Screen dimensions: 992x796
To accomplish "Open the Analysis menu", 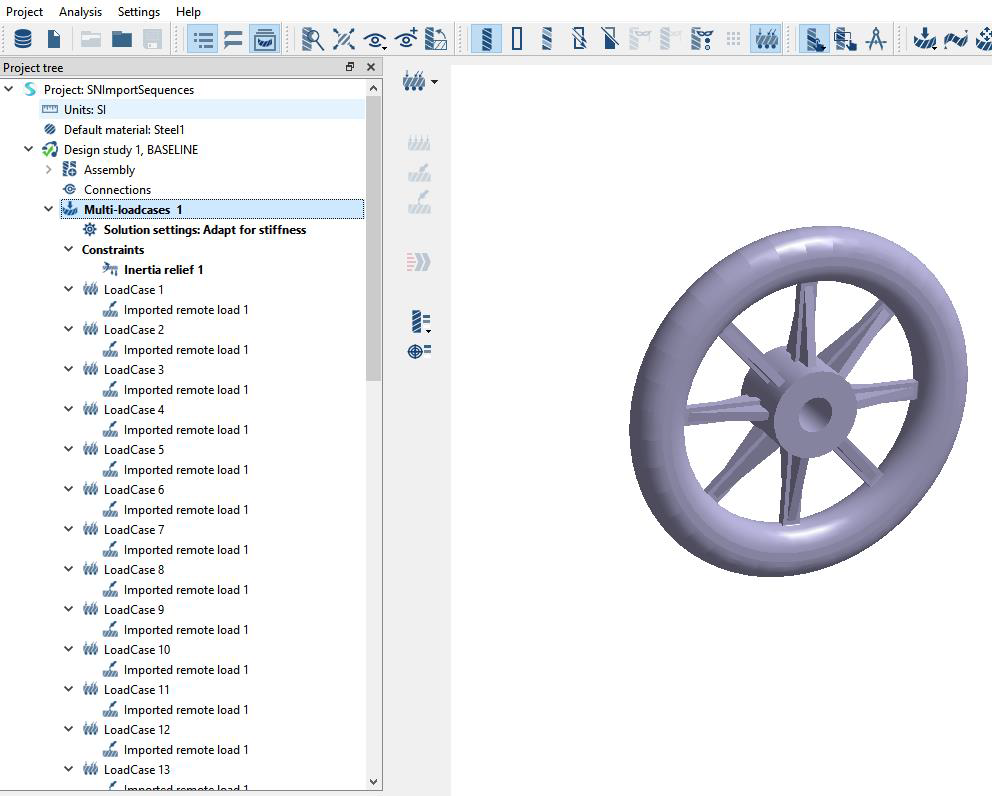I will pos(80,11).
